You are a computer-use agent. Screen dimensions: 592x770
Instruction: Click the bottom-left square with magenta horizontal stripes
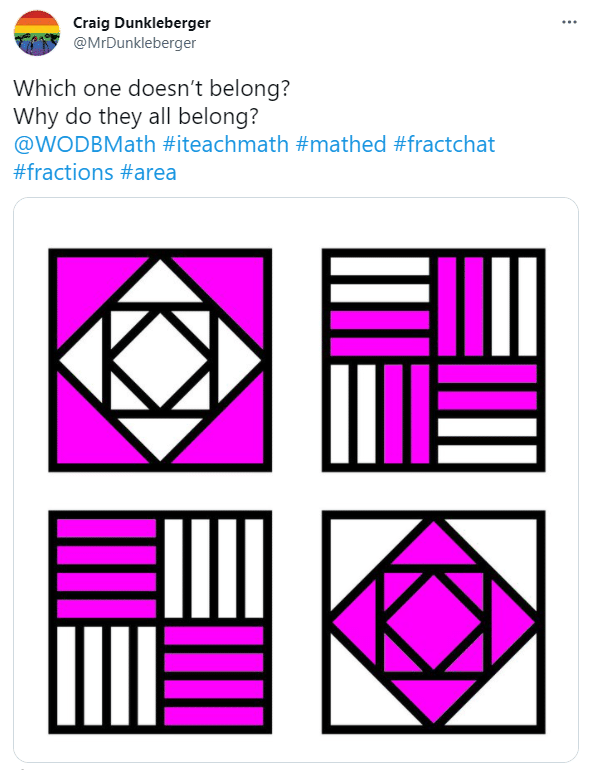click(160, 622)
